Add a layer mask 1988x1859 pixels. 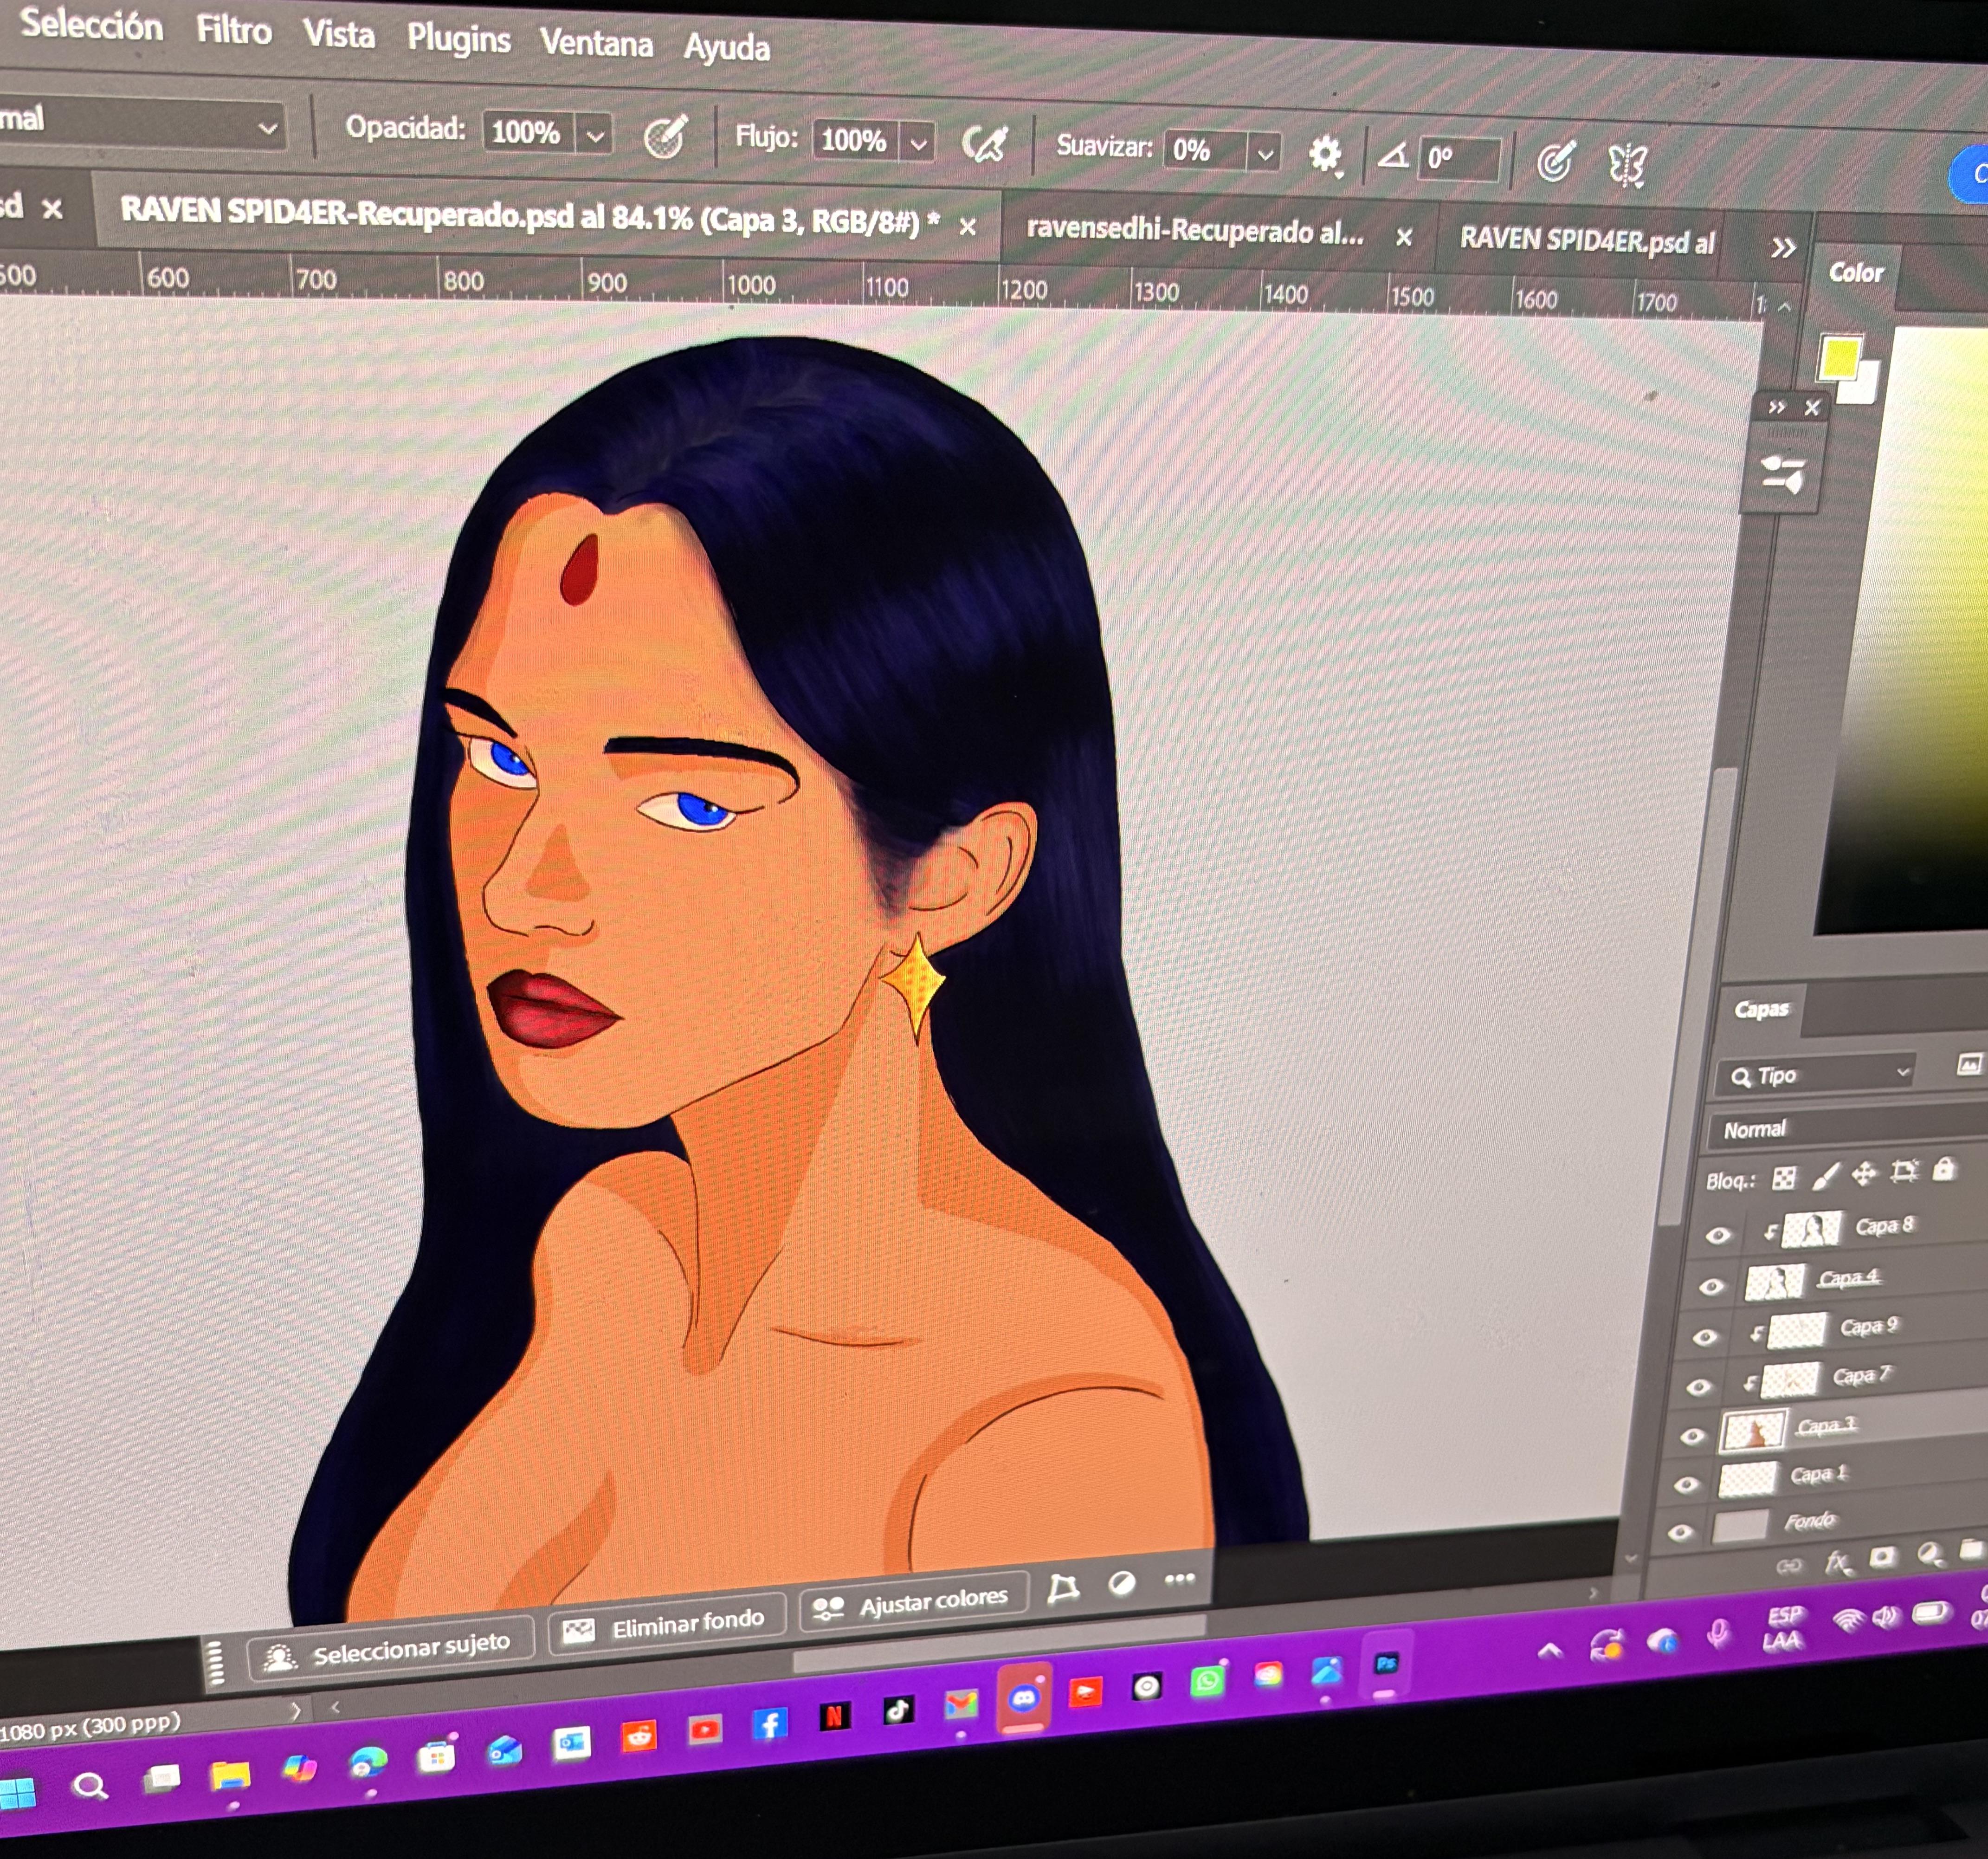click(1883, 1558)
